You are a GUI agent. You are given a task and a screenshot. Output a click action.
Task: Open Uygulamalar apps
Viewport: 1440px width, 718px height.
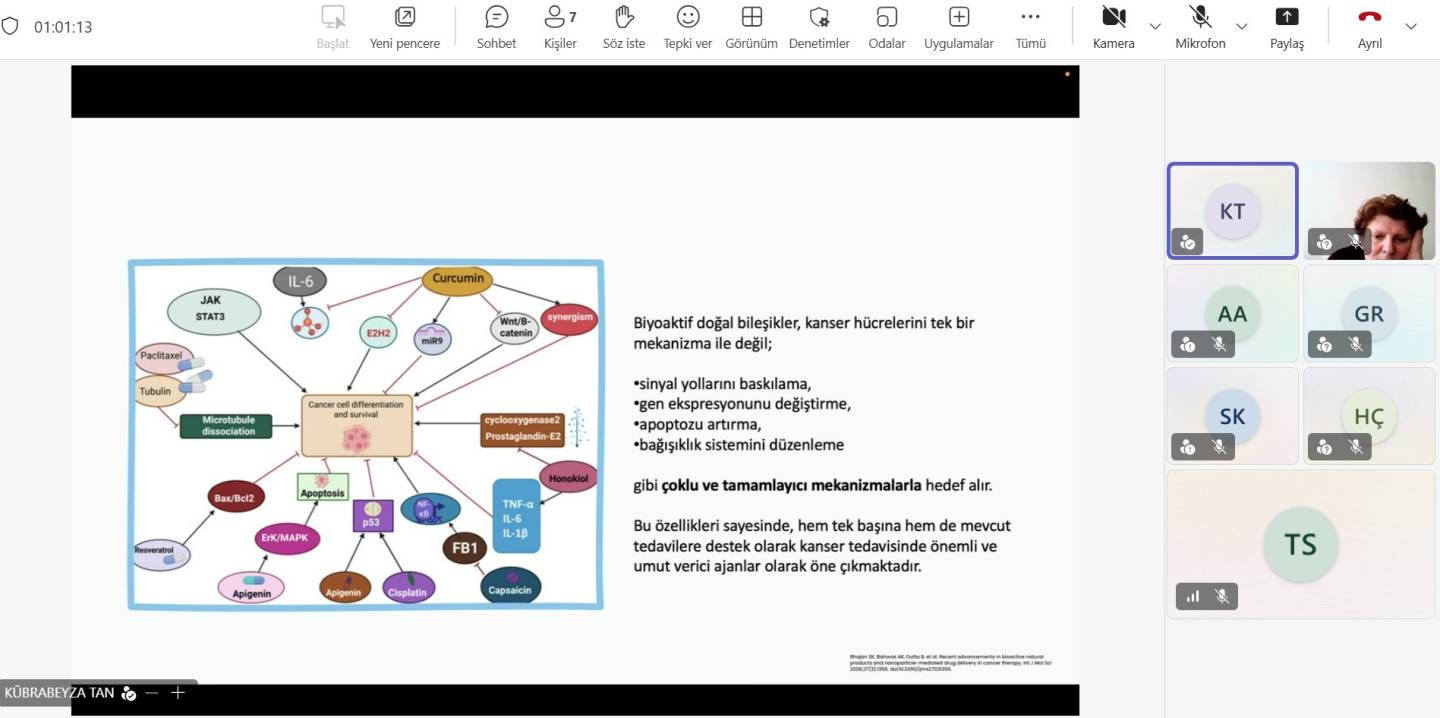959,28
